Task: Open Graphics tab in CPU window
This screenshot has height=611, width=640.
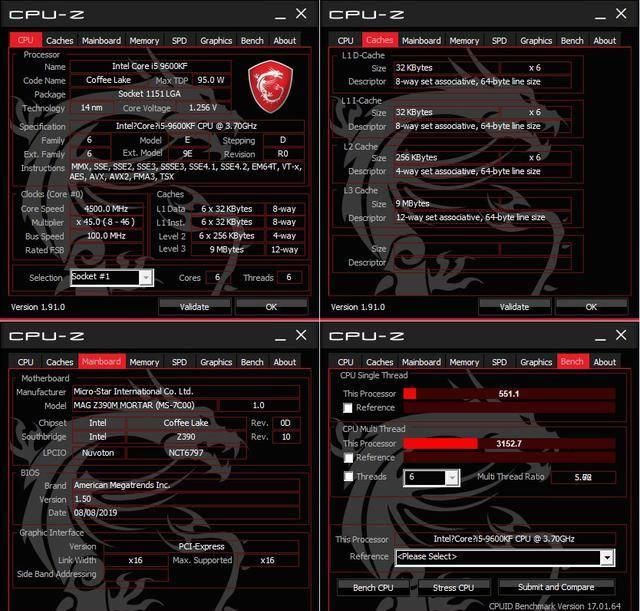Action: [x=216, y=40]
